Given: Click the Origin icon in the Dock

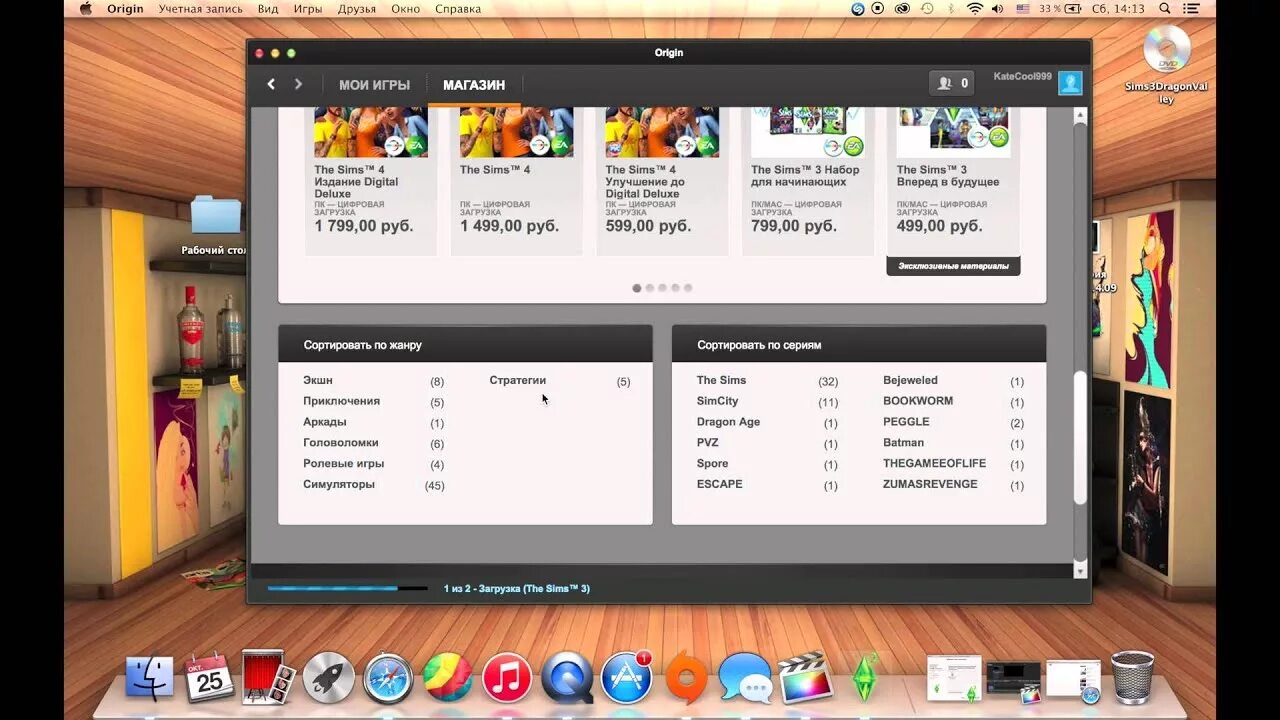Looking at the screenshot, I should [686, 679].
